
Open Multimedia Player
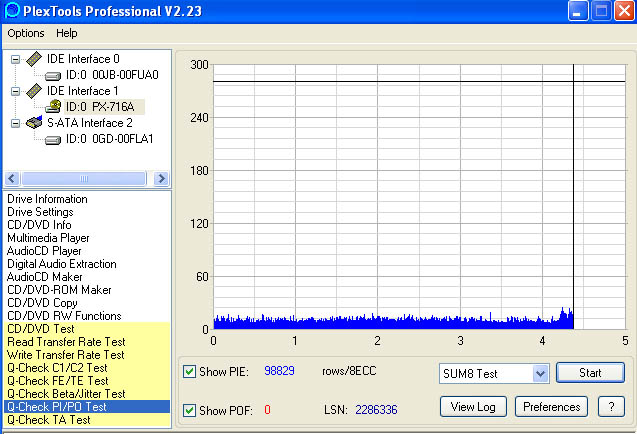tap(48, 238)
